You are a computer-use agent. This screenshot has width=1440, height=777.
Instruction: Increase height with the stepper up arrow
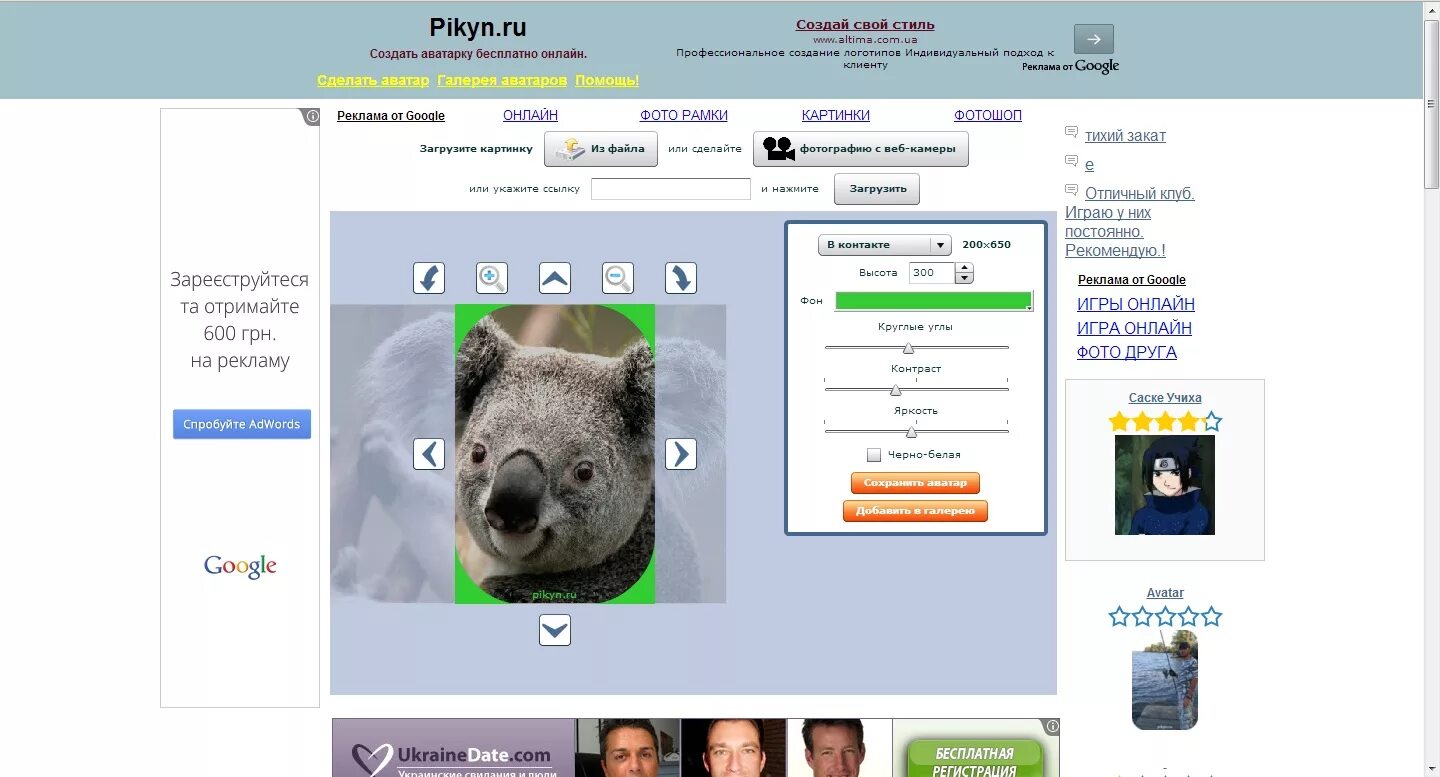tap(964, 268)
